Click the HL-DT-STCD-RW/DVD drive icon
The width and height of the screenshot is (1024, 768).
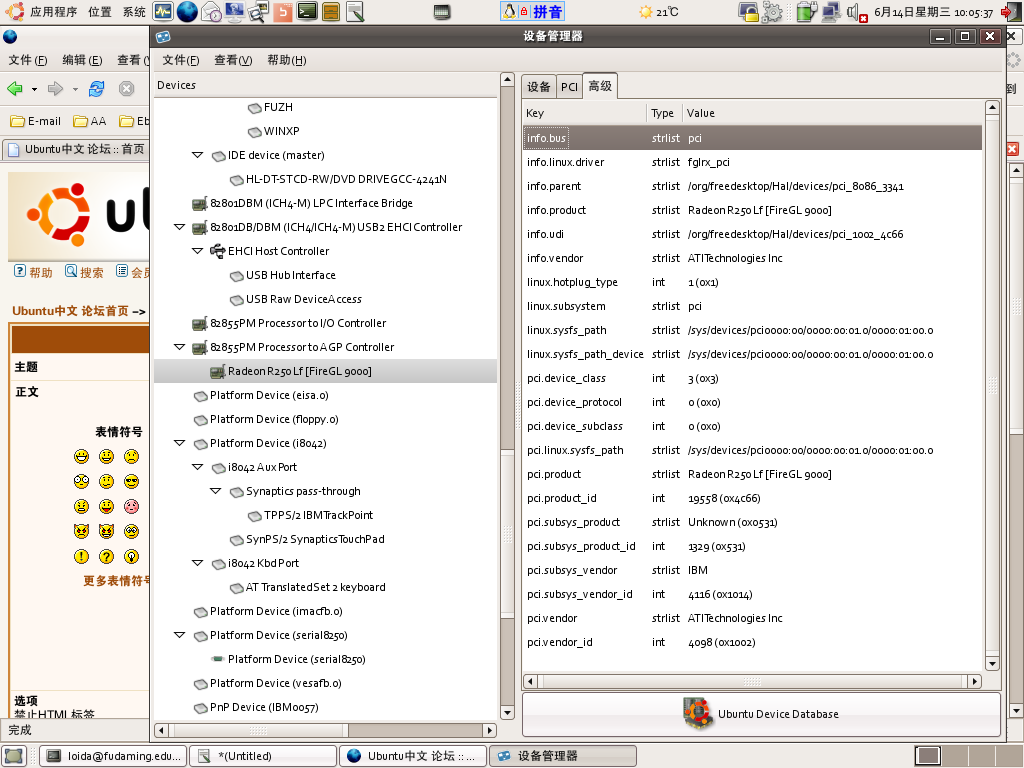point(236,180)
